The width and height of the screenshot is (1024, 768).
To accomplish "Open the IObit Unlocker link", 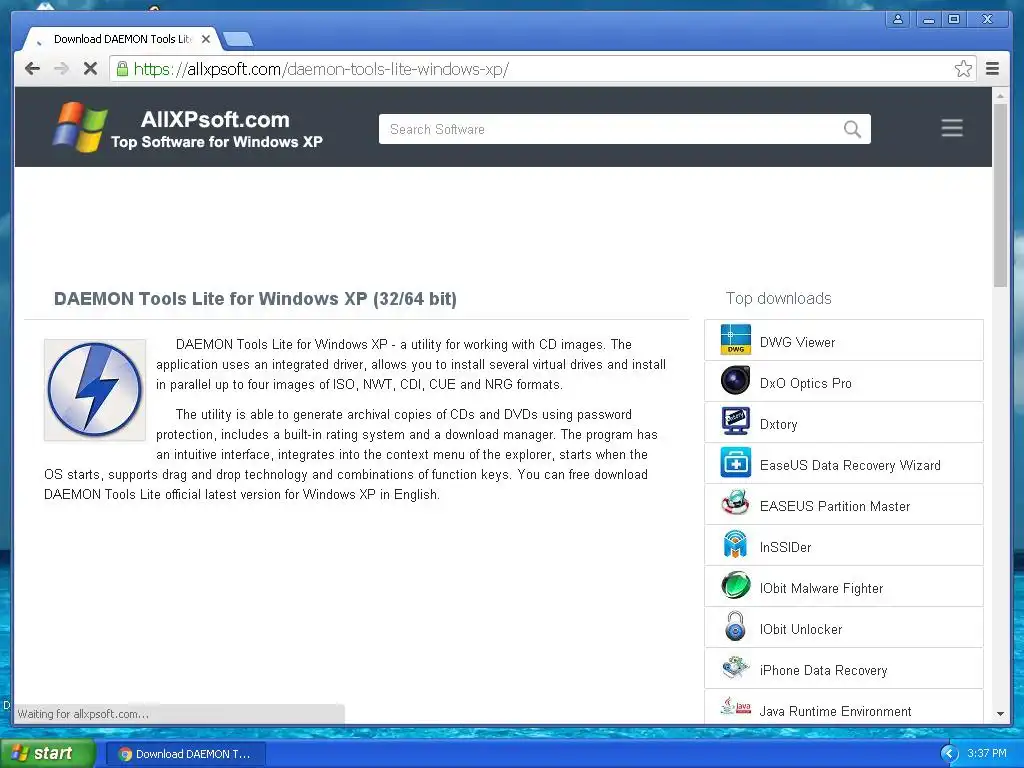I will point(801,630).
